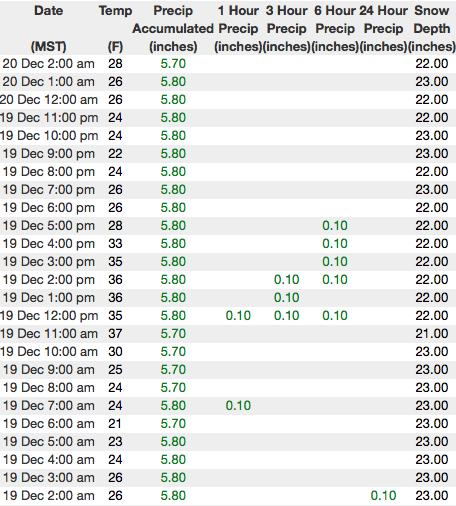Click the 1 Hour Precip value at 19 Dec 12:00 pm

point(238,316)
